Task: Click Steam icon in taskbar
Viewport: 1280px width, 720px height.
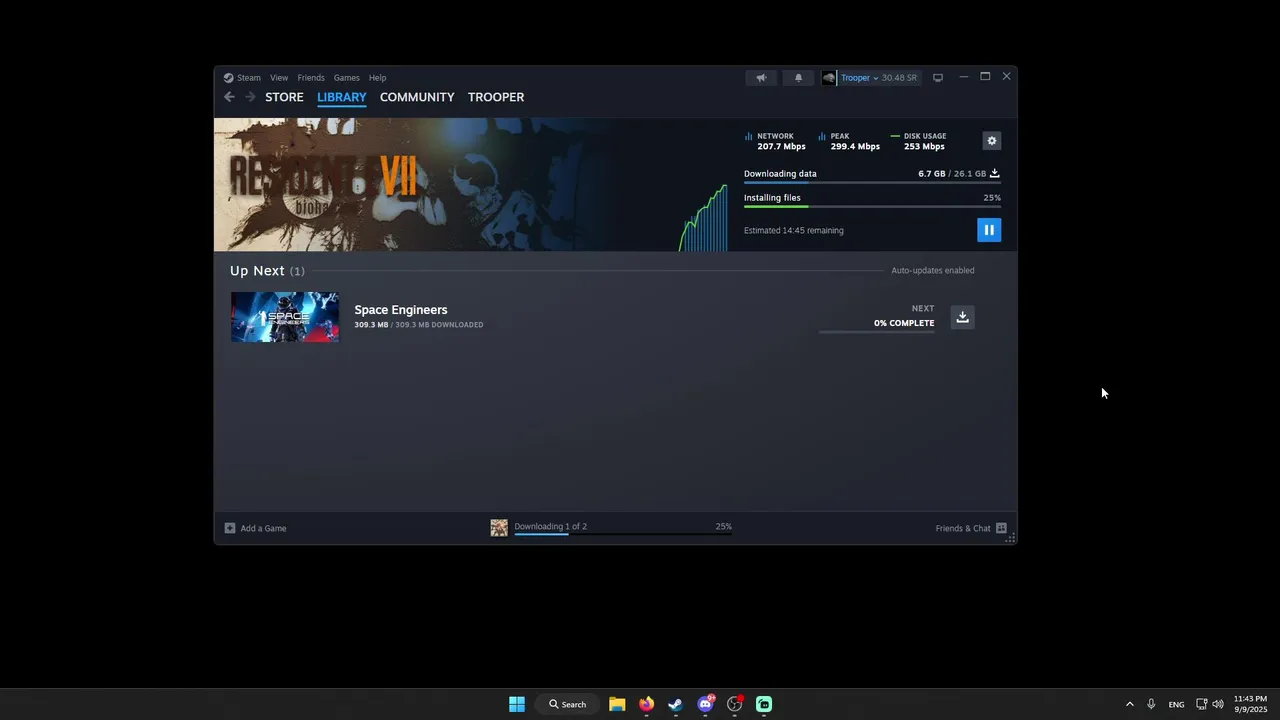Action: [x=675, y=704]
